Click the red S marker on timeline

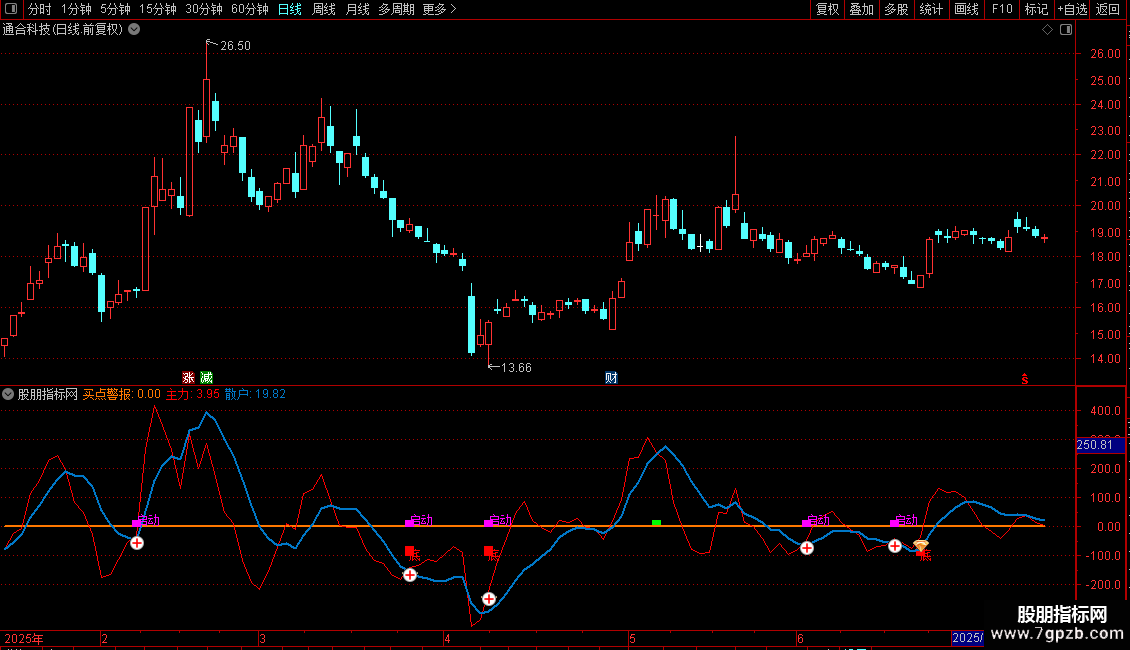(x=1024, y=378)
